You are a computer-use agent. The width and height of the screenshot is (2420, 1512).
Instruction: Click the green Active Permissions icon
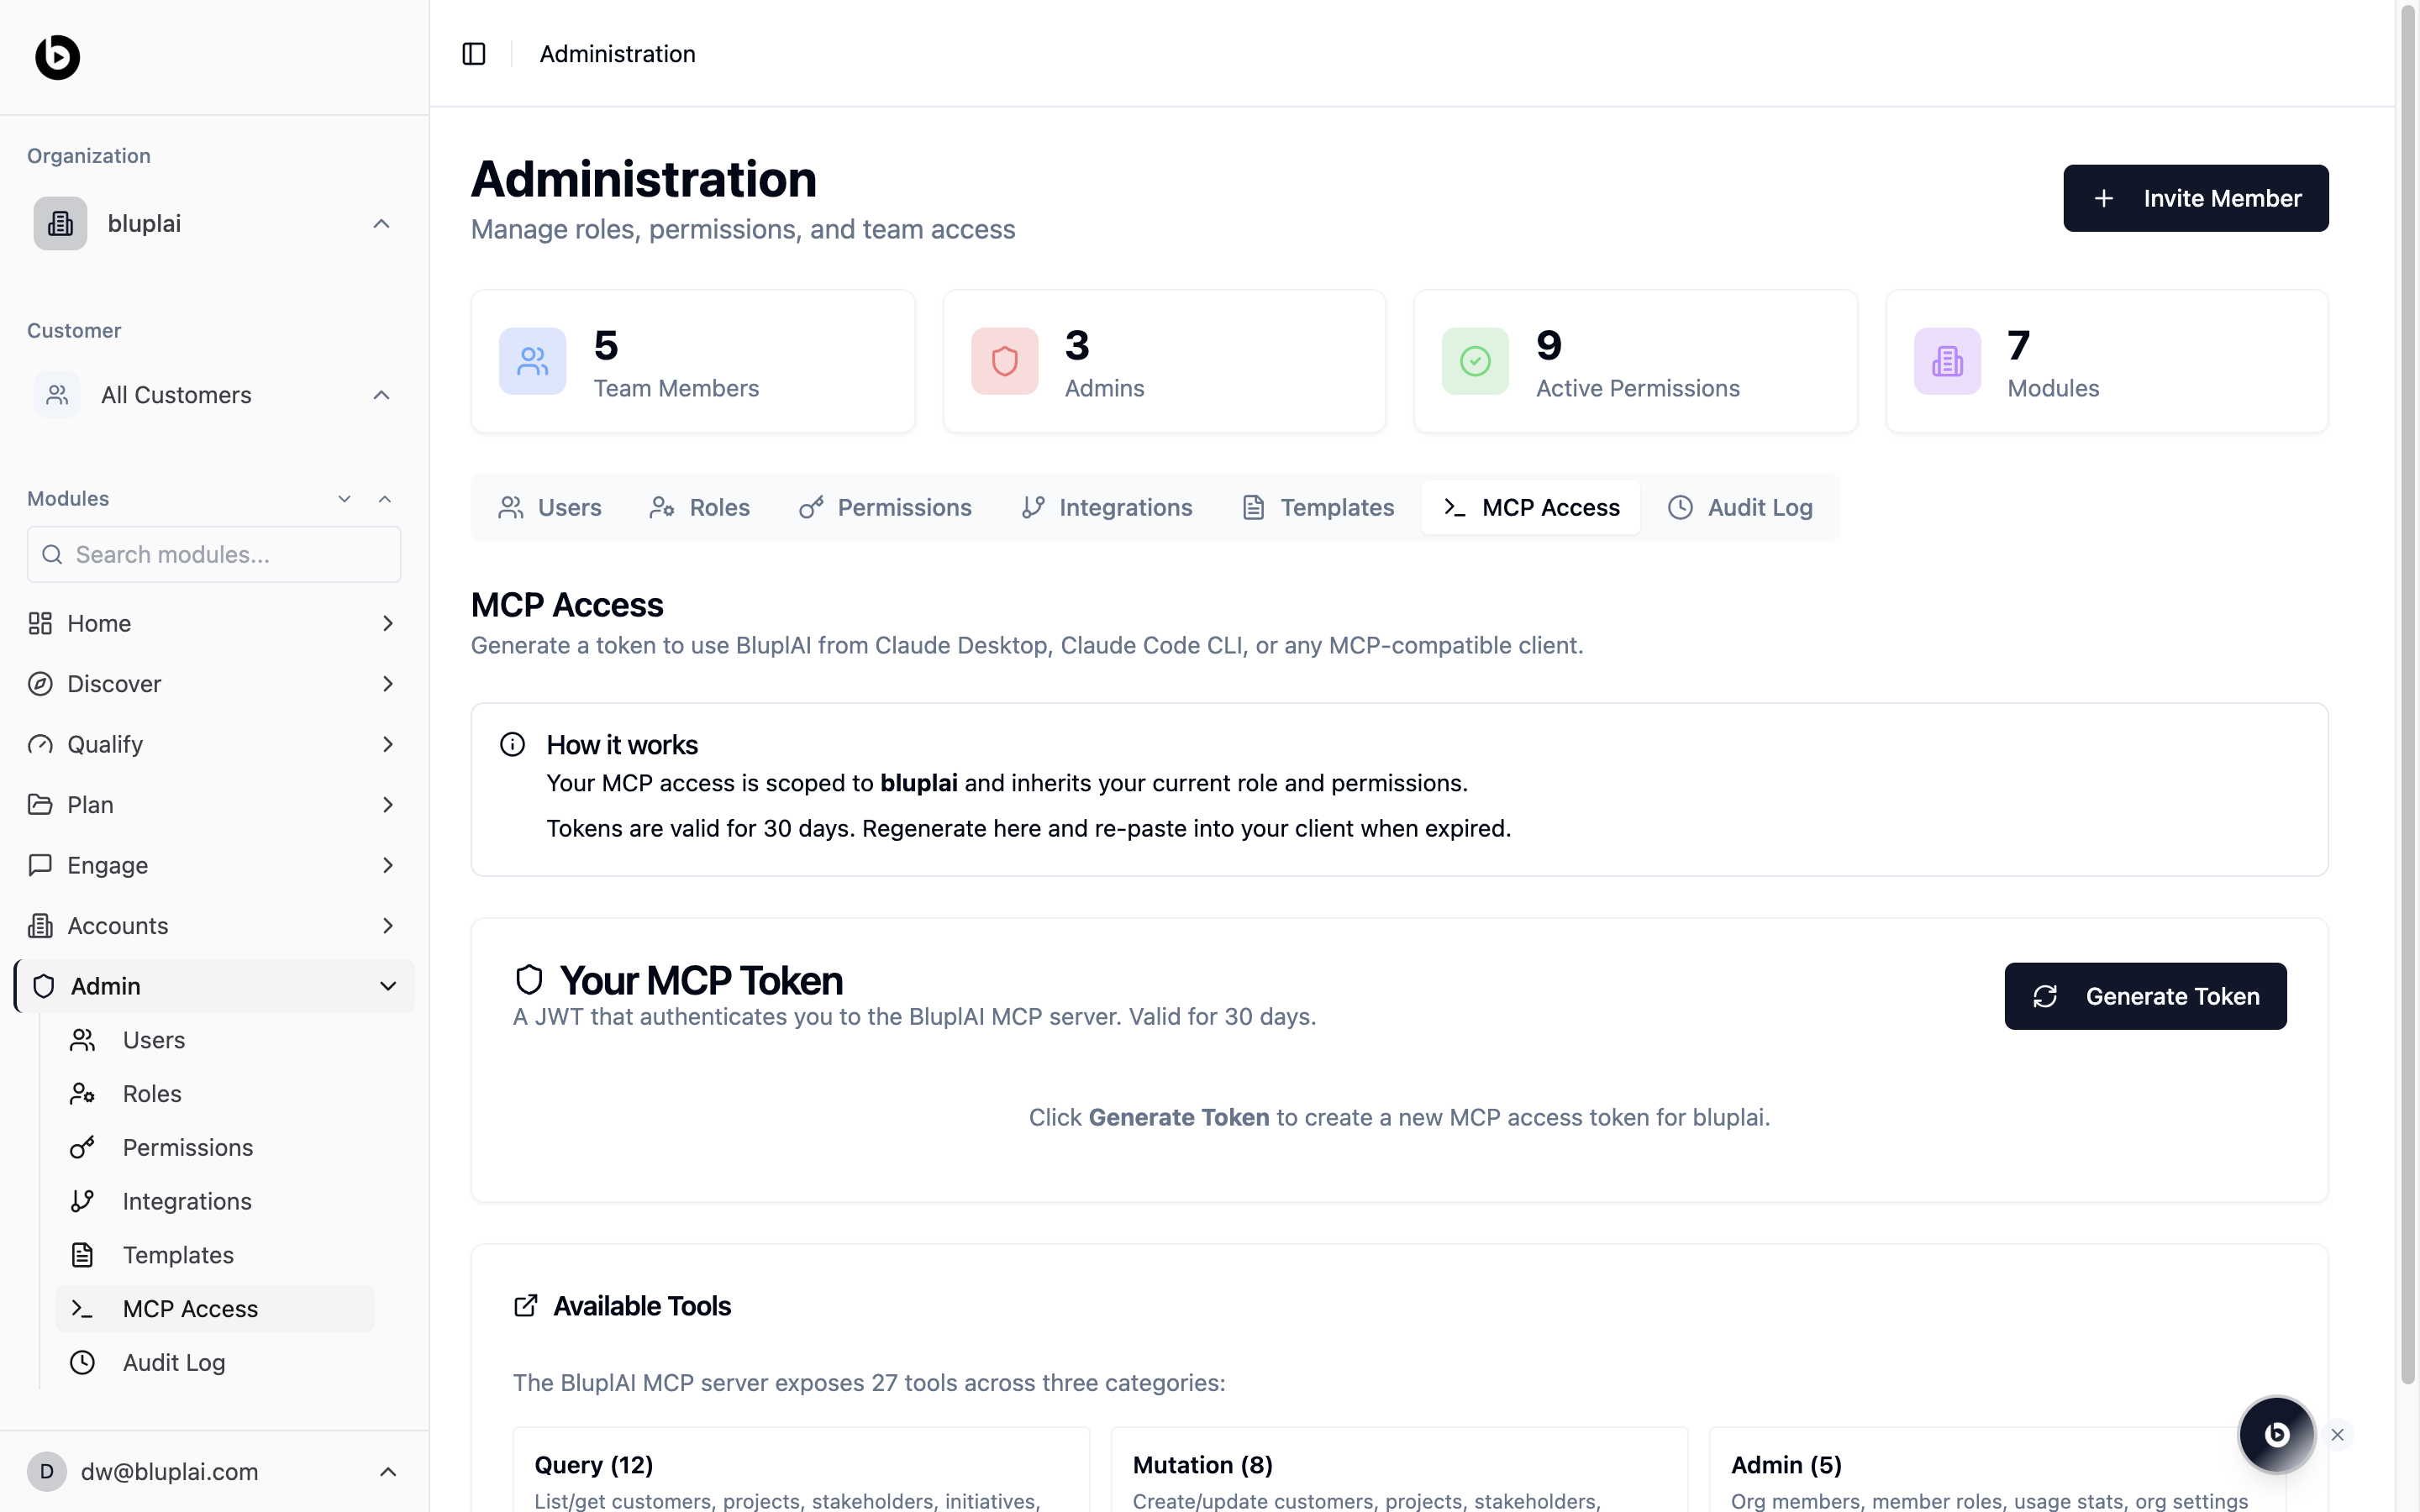(1475, 361)
